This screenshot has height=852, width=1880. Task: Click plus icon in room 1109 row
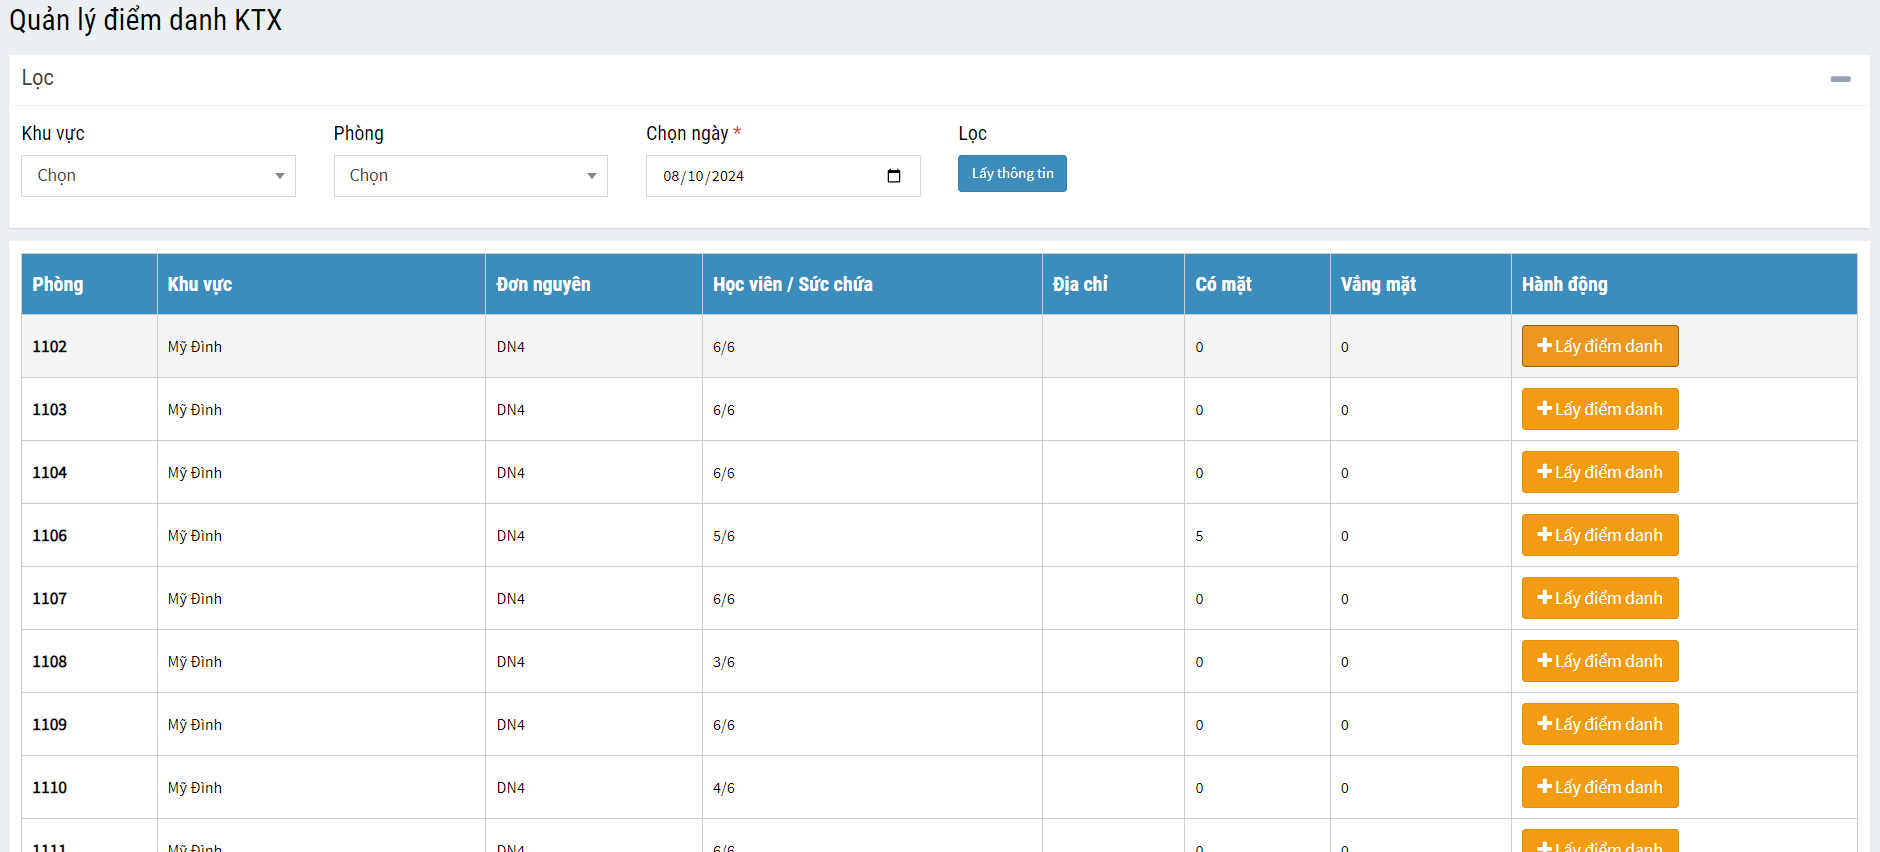pyautogui.click(x=1544, y=724)
